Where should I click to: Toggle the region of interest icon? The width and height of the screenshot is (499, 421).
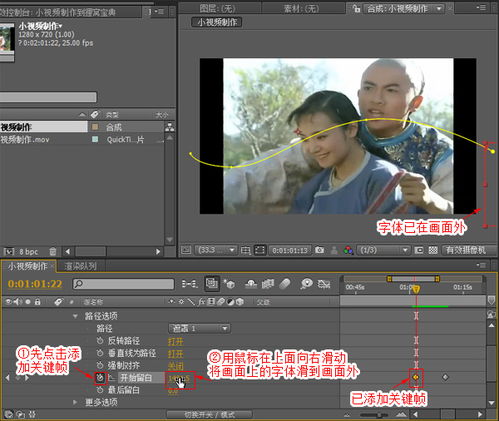coord(418,250)
